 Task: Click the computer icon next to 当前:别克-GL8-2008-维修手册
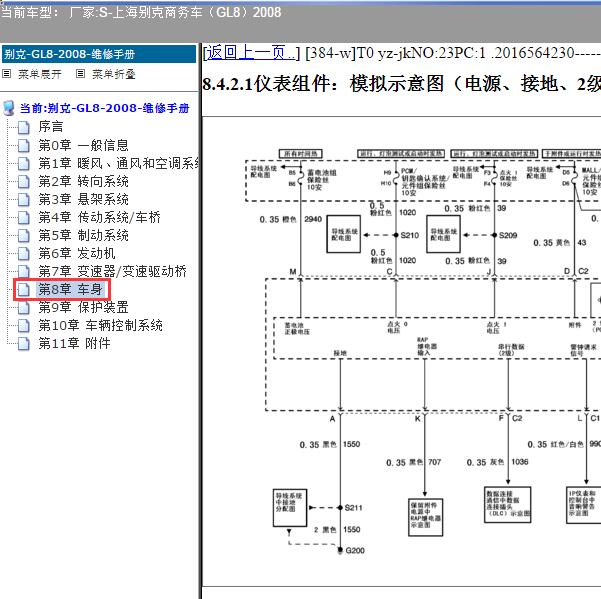9,108
